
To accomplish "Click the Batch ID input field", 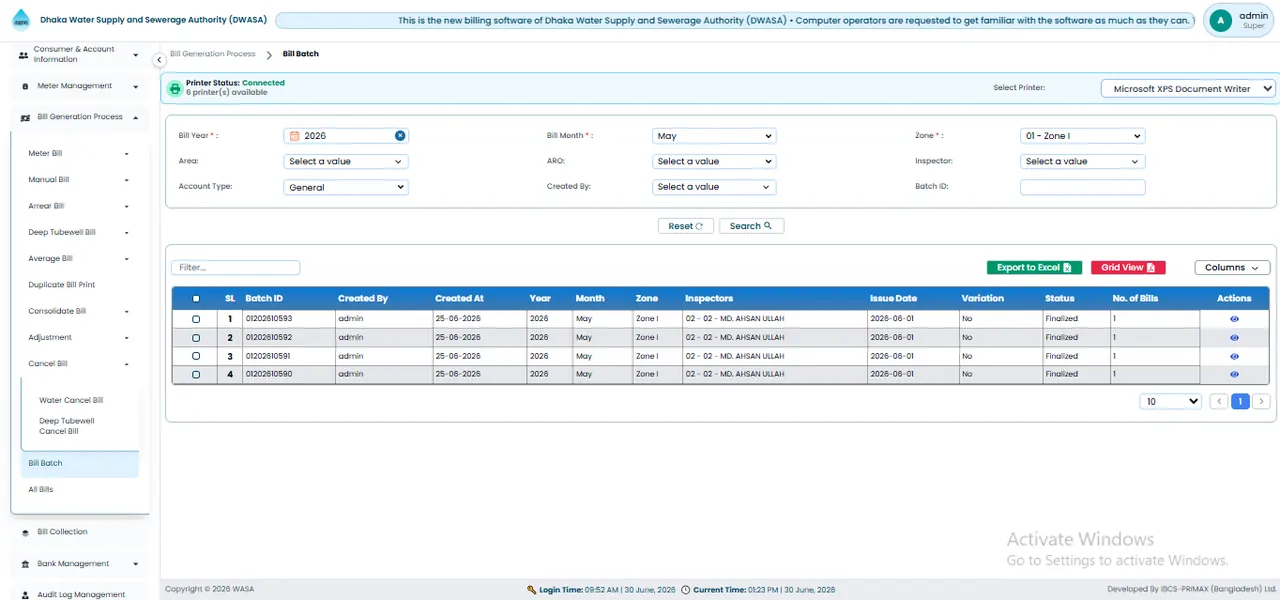I will coord(1082,187).
